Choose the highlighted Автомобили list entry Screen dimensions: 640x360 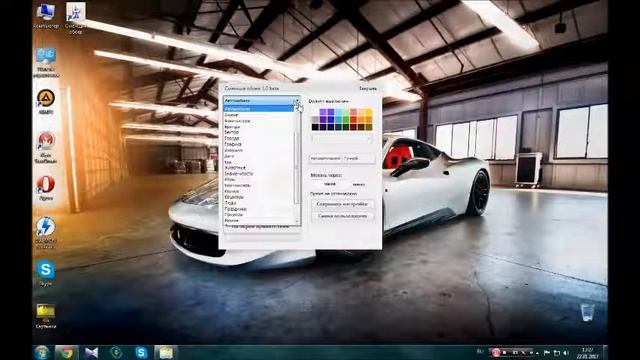click(x=258, y=109)
